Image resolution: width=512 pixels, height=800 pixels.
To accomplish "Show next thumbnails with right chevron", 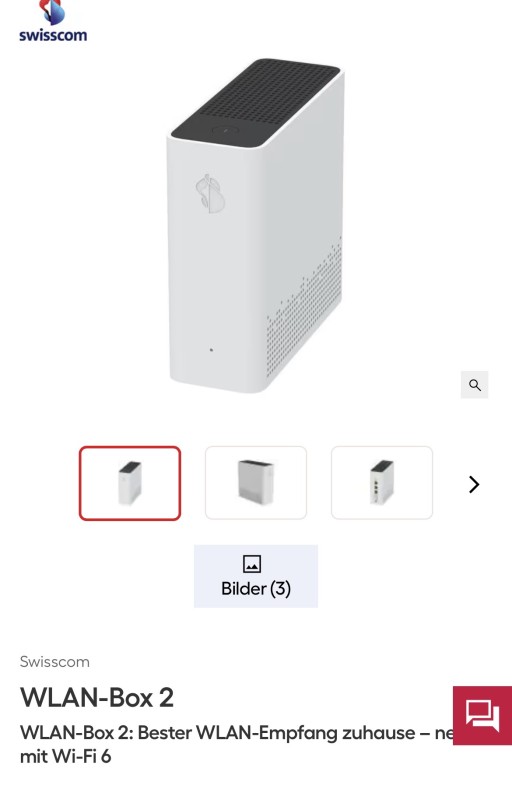I will pyautogui.click(x=474, y=484).
